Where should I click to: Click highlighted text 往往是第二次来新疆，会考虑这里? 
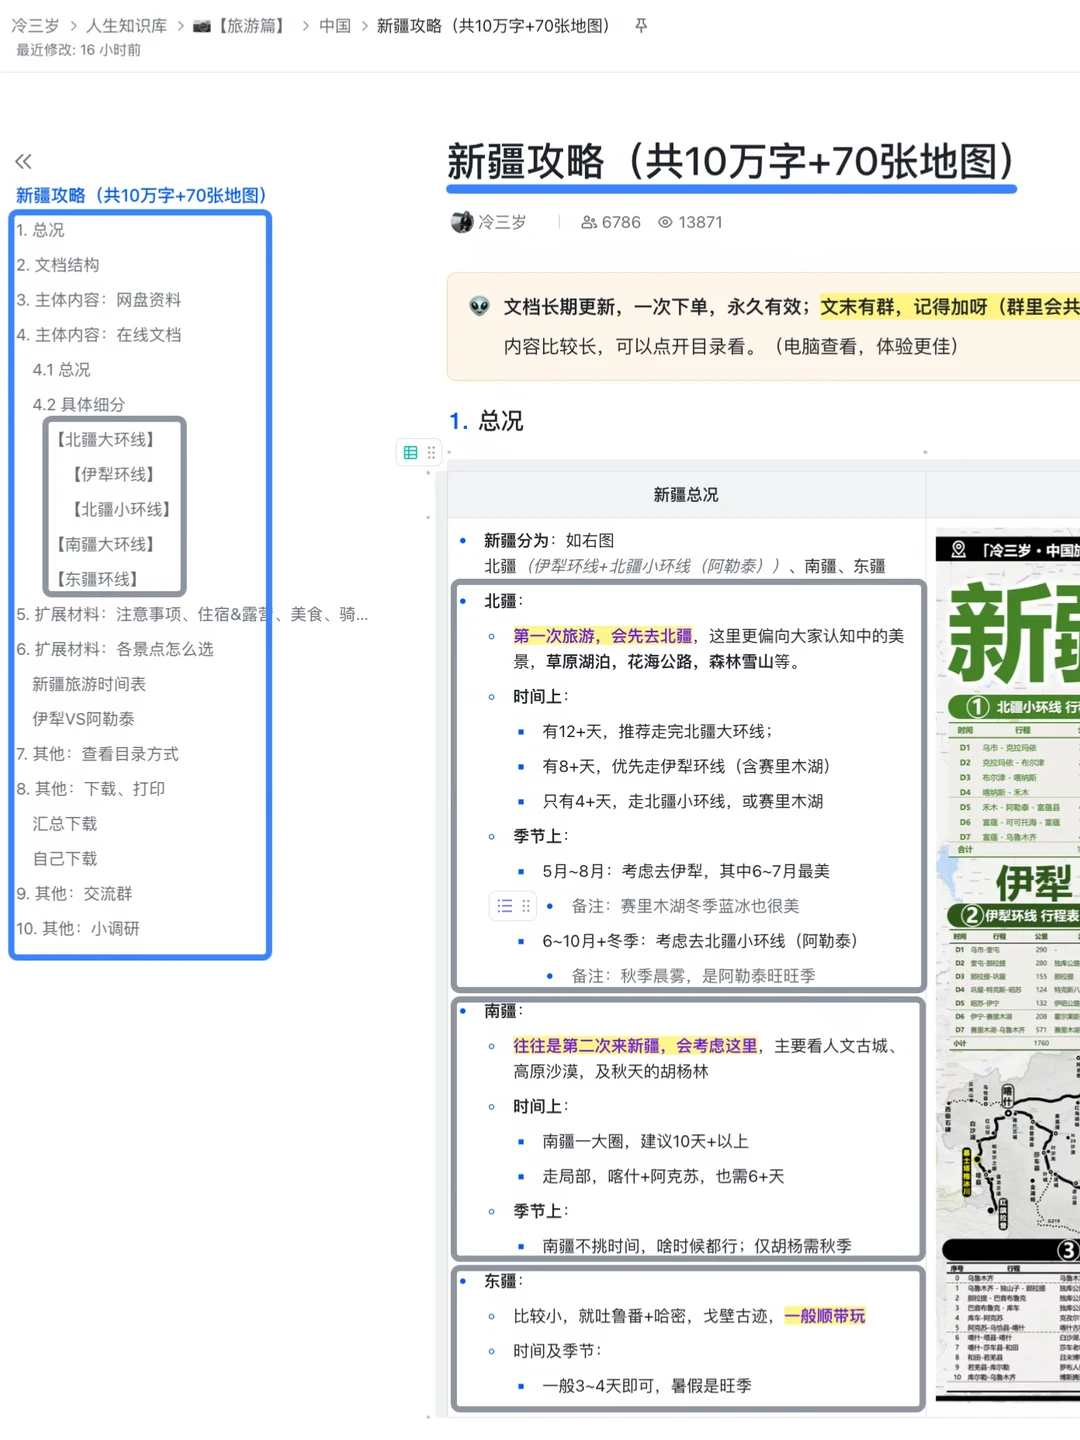click(635, 1046)
